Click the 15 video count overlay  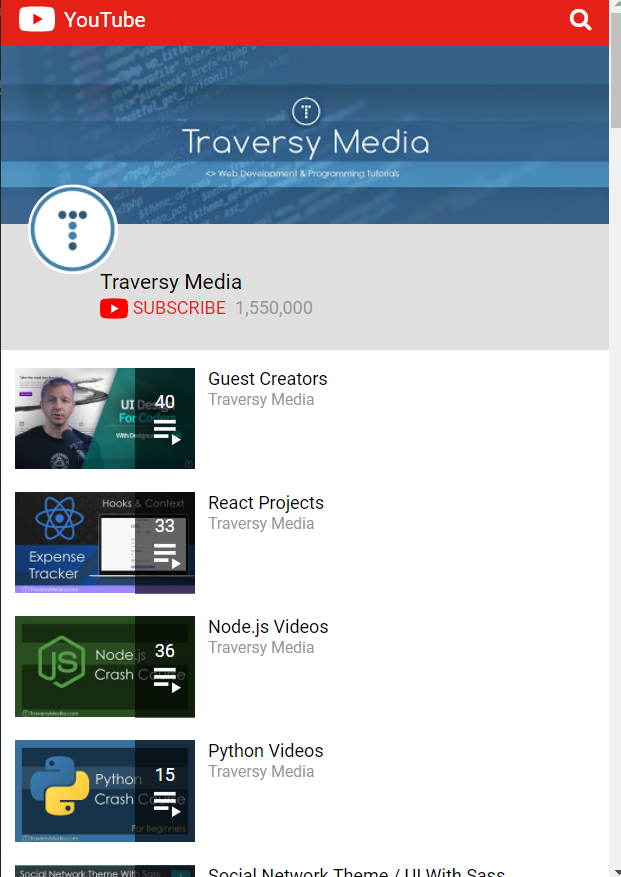(x=165, y=775)
